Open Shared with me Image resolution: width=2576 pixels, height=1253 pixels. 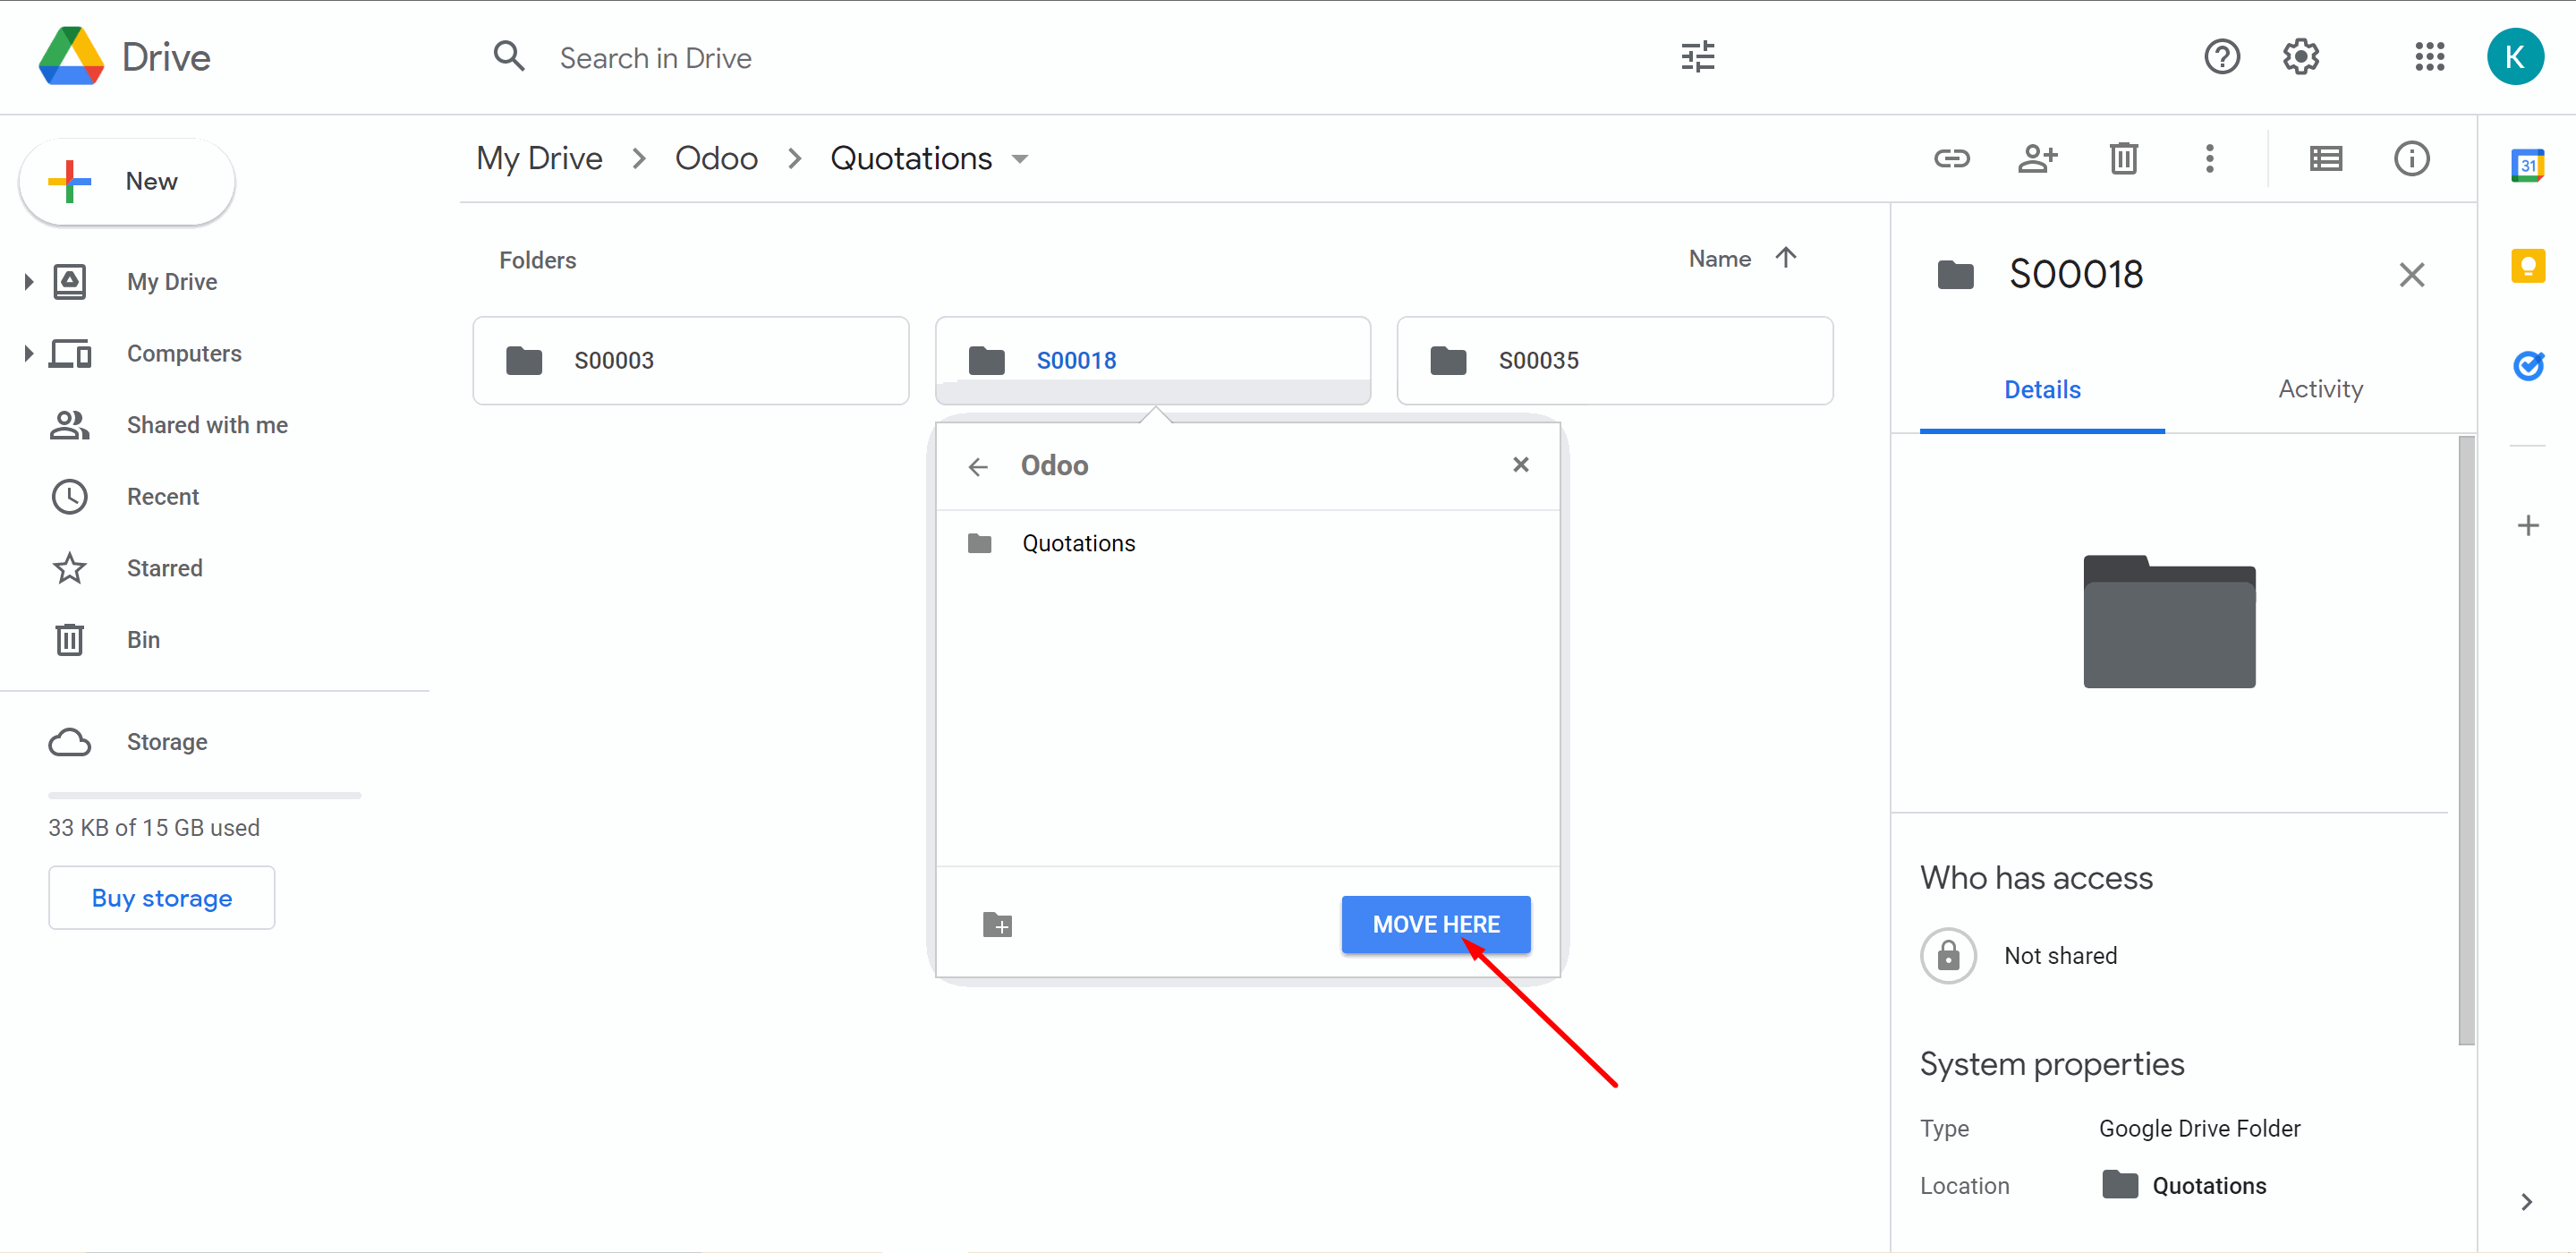(207, 425)
